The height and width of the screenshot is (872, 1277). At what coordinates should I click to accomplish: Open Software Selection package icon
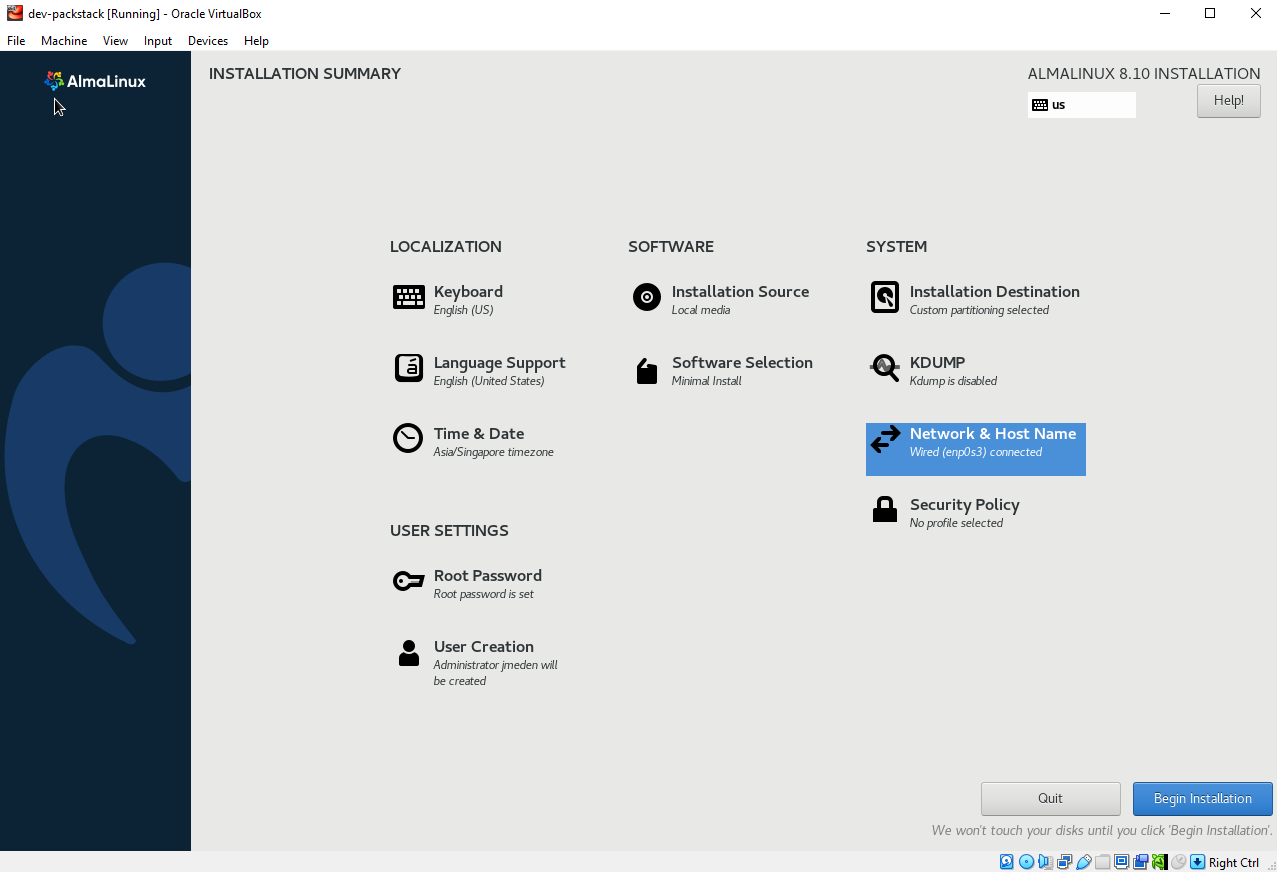647,371
